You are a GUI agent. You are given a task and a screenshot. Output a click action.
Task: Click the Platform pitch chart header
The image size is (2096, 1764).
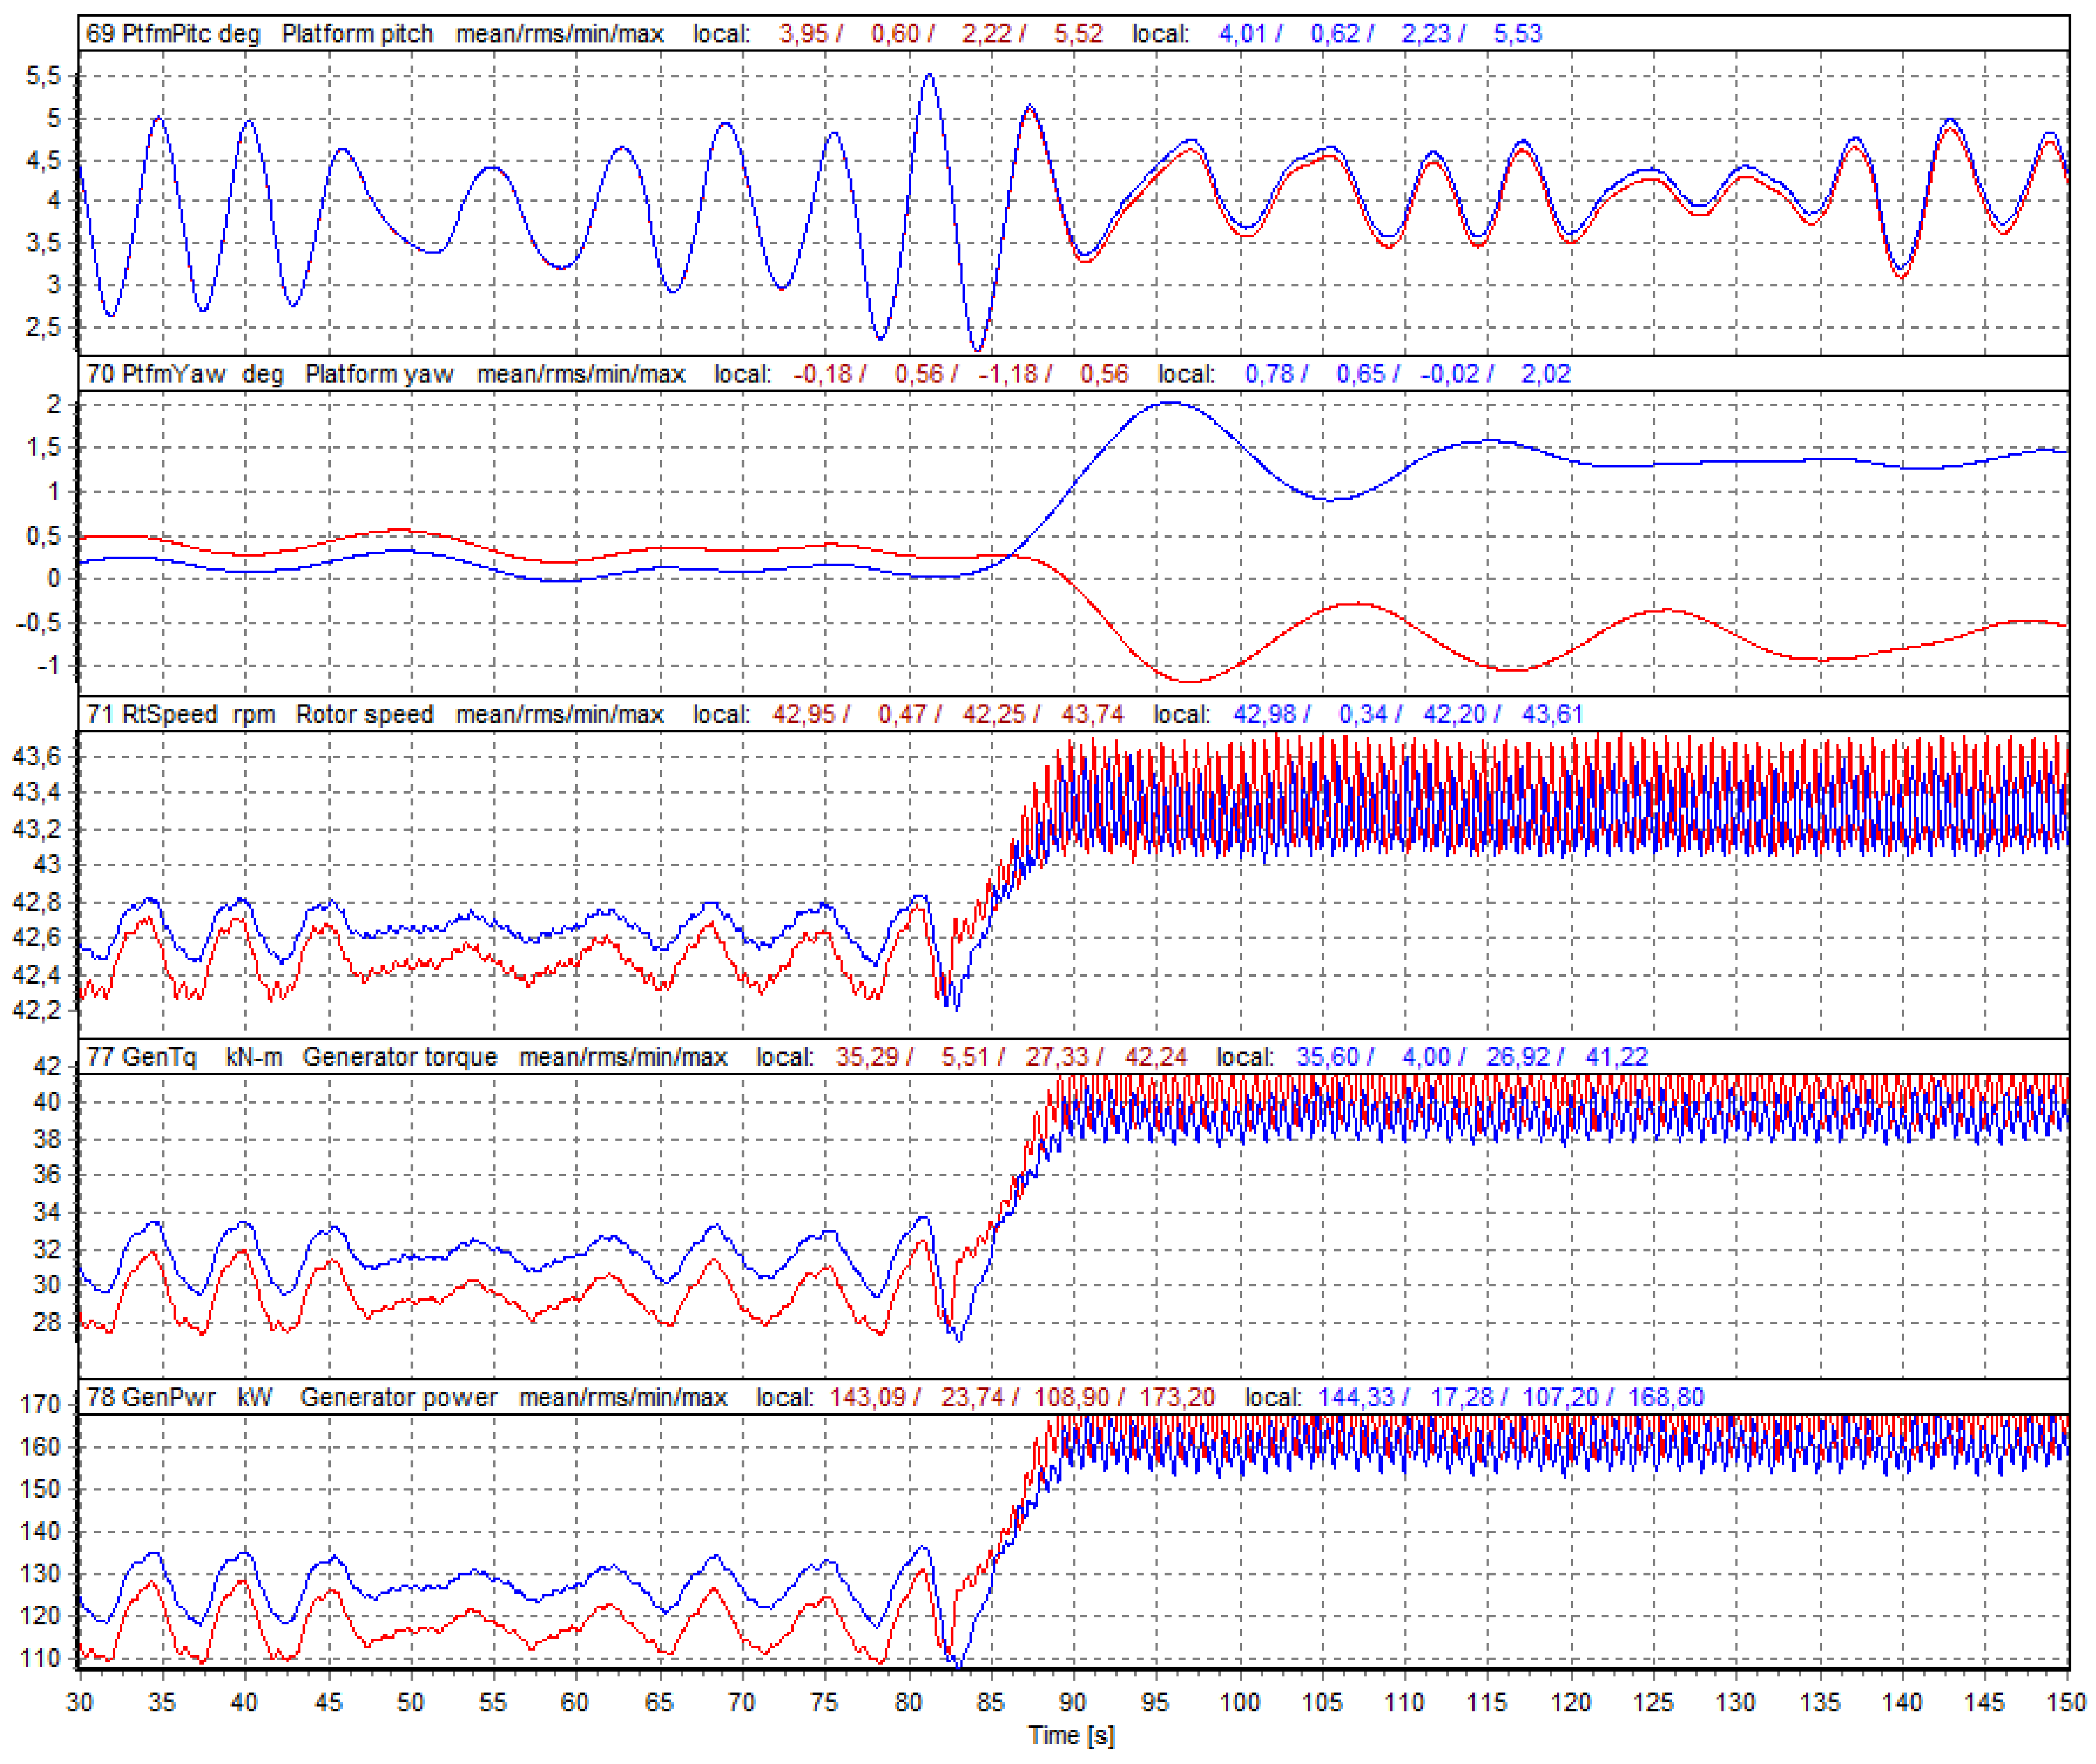(357, 34)
